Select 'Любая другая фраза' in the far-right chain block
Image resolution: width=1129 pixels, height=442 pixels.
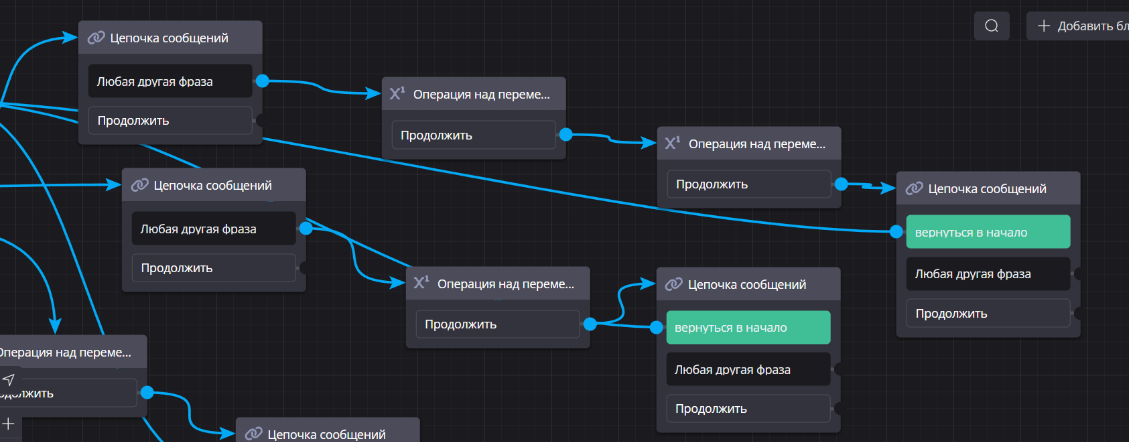[987, 273]
